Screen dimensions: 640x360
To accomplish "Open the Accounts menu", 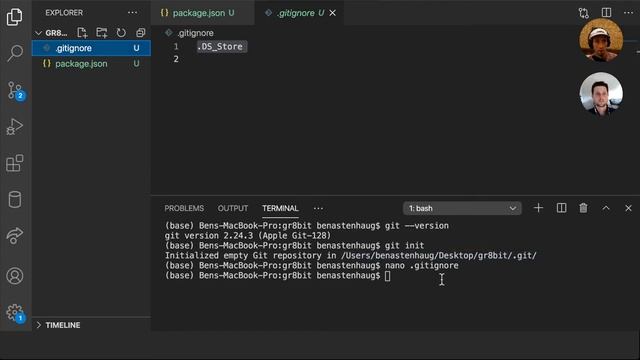I will click(15, 276).
